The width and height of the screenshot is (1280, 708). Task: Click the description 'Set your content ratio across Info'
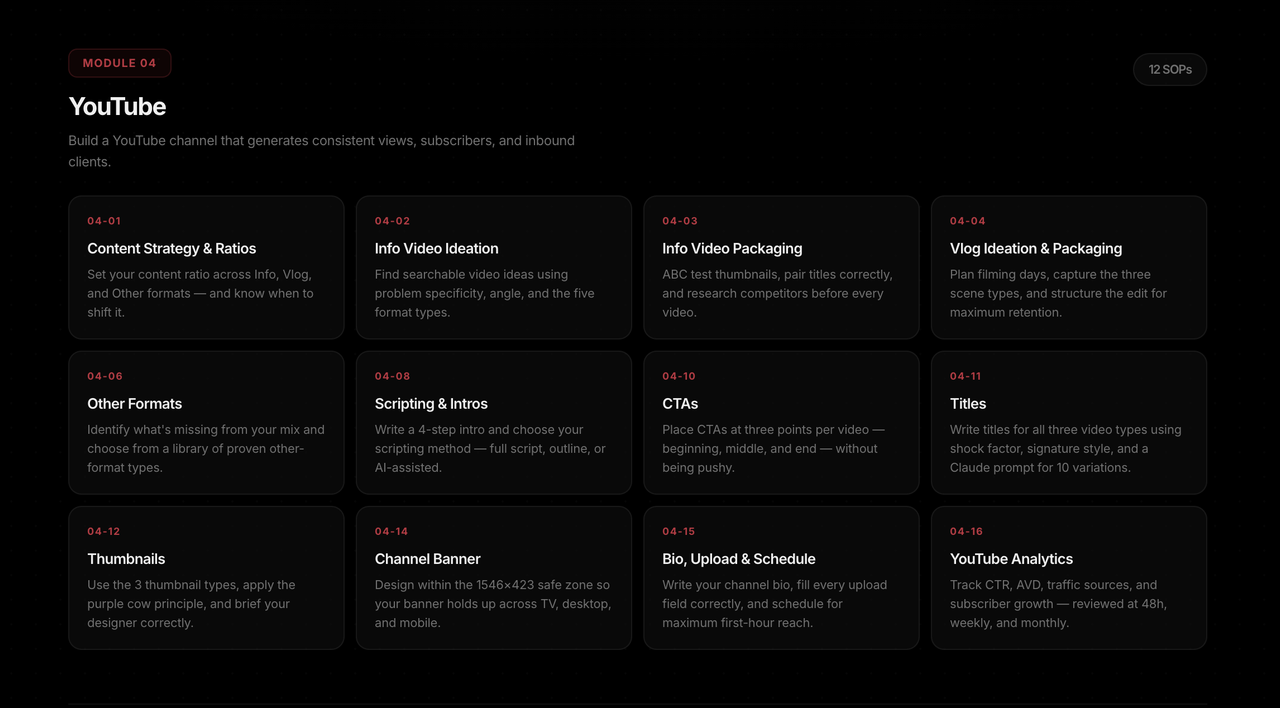pyautogui.click(x=200, y=293)
